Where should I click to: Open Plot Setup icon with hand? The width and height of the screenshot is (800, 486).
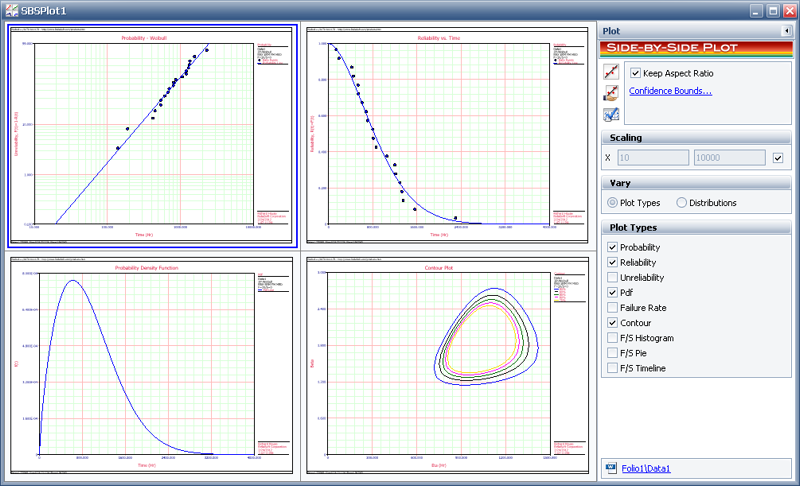(x=611, y=93)
